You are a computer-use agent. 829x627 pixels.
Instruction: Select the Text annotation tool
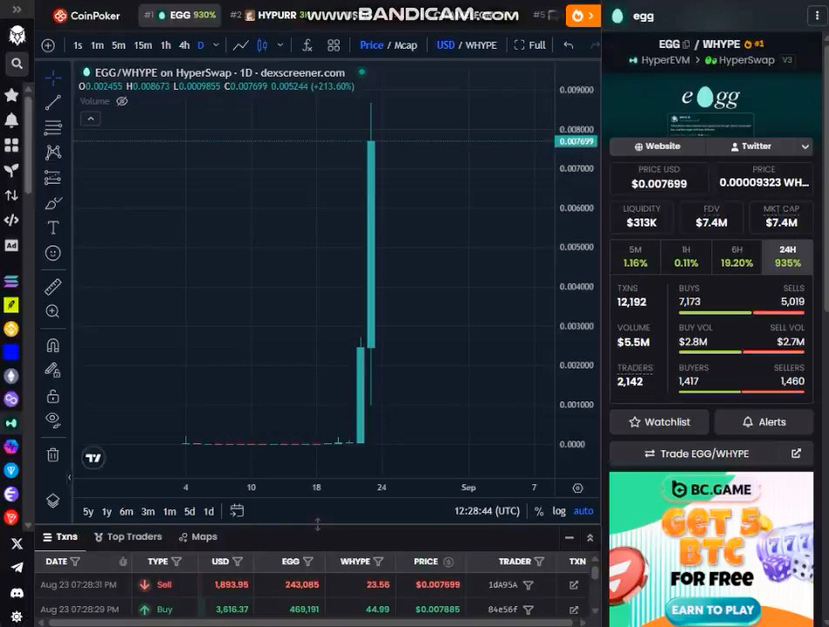click(x=53, y=228)
